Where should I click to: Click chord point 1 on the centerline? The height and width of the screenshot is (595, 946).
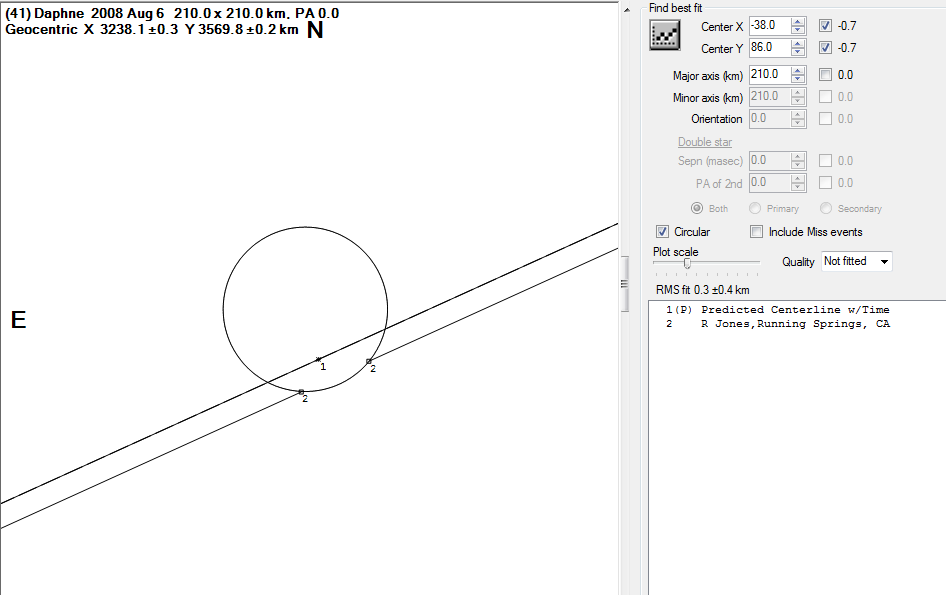coord(319,360)
